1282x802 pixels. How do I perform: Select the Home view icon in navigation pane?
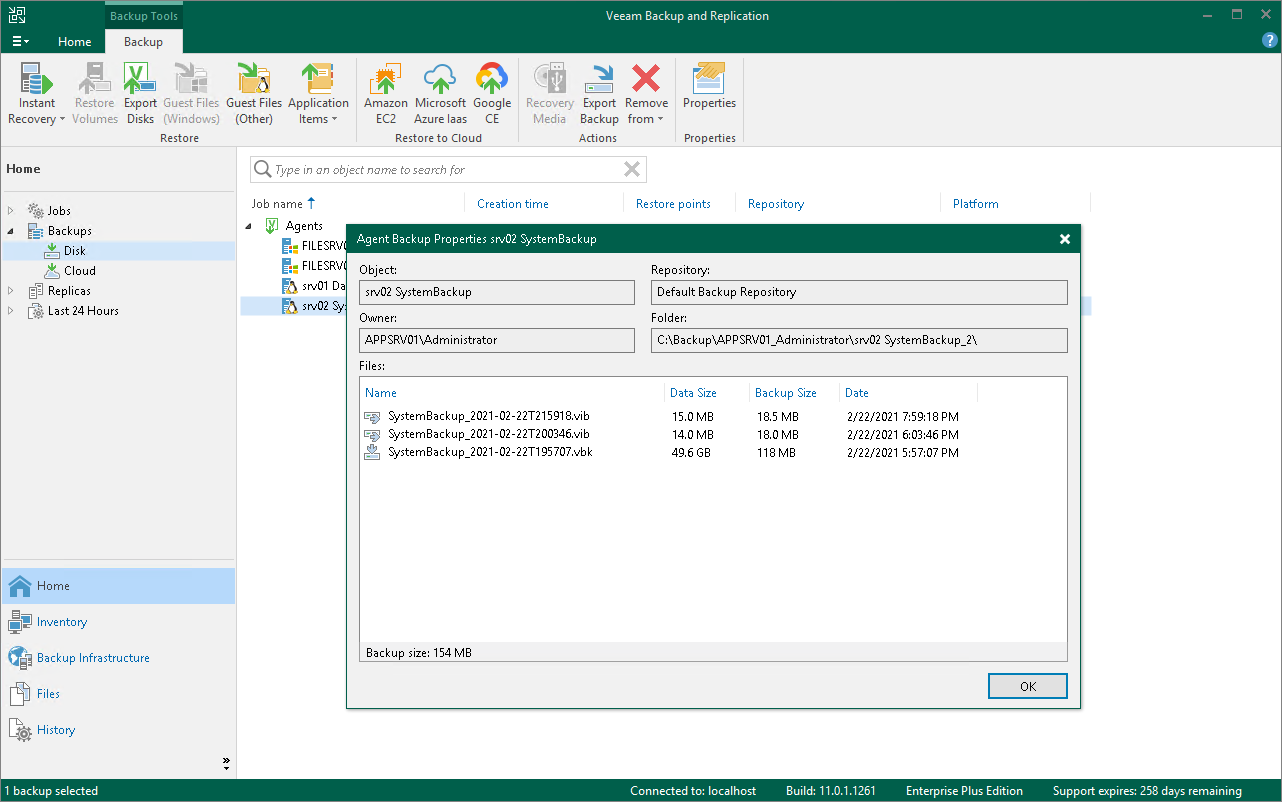pyautogui.click(x=20, y=586)
